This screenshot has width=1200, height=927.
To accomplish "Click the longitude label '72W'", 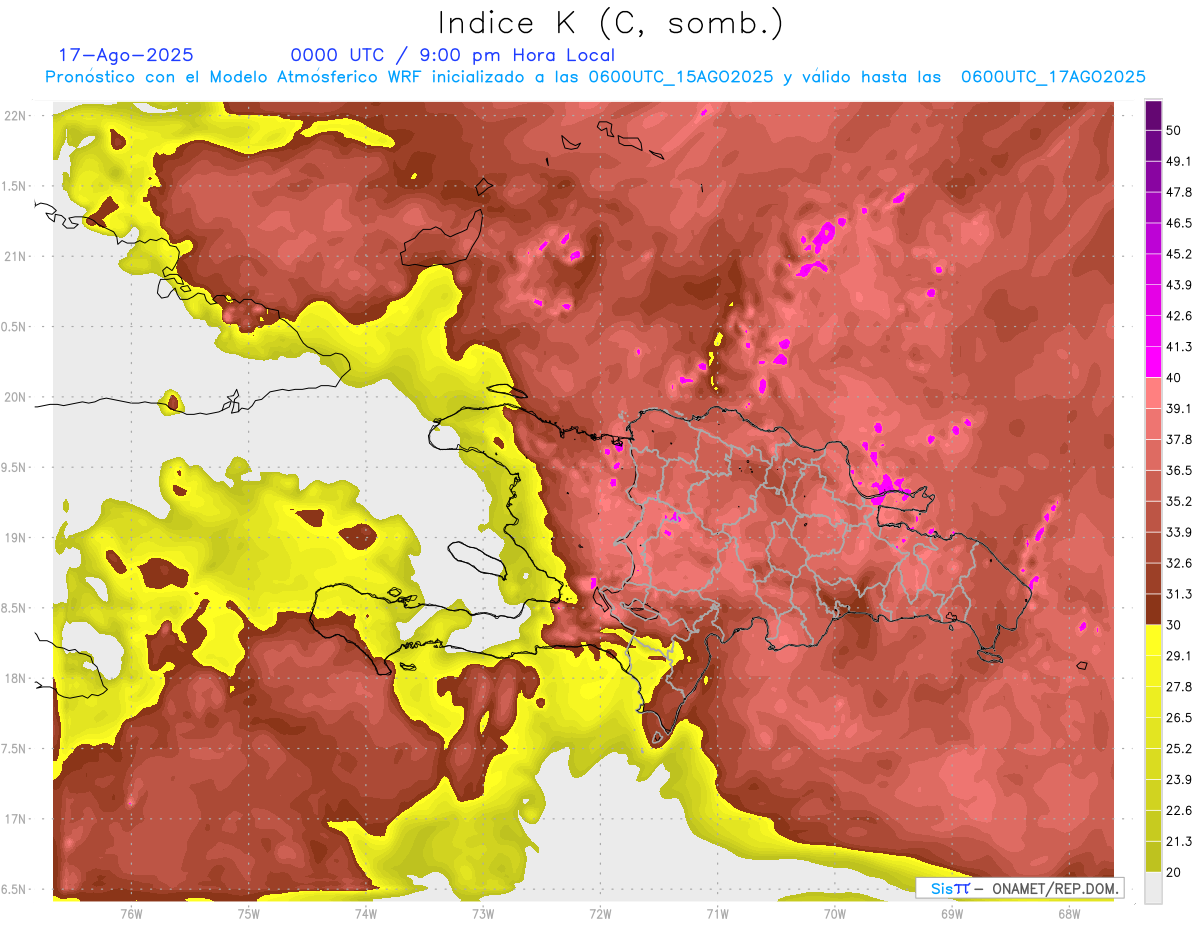I will click(x=600, y=914).
